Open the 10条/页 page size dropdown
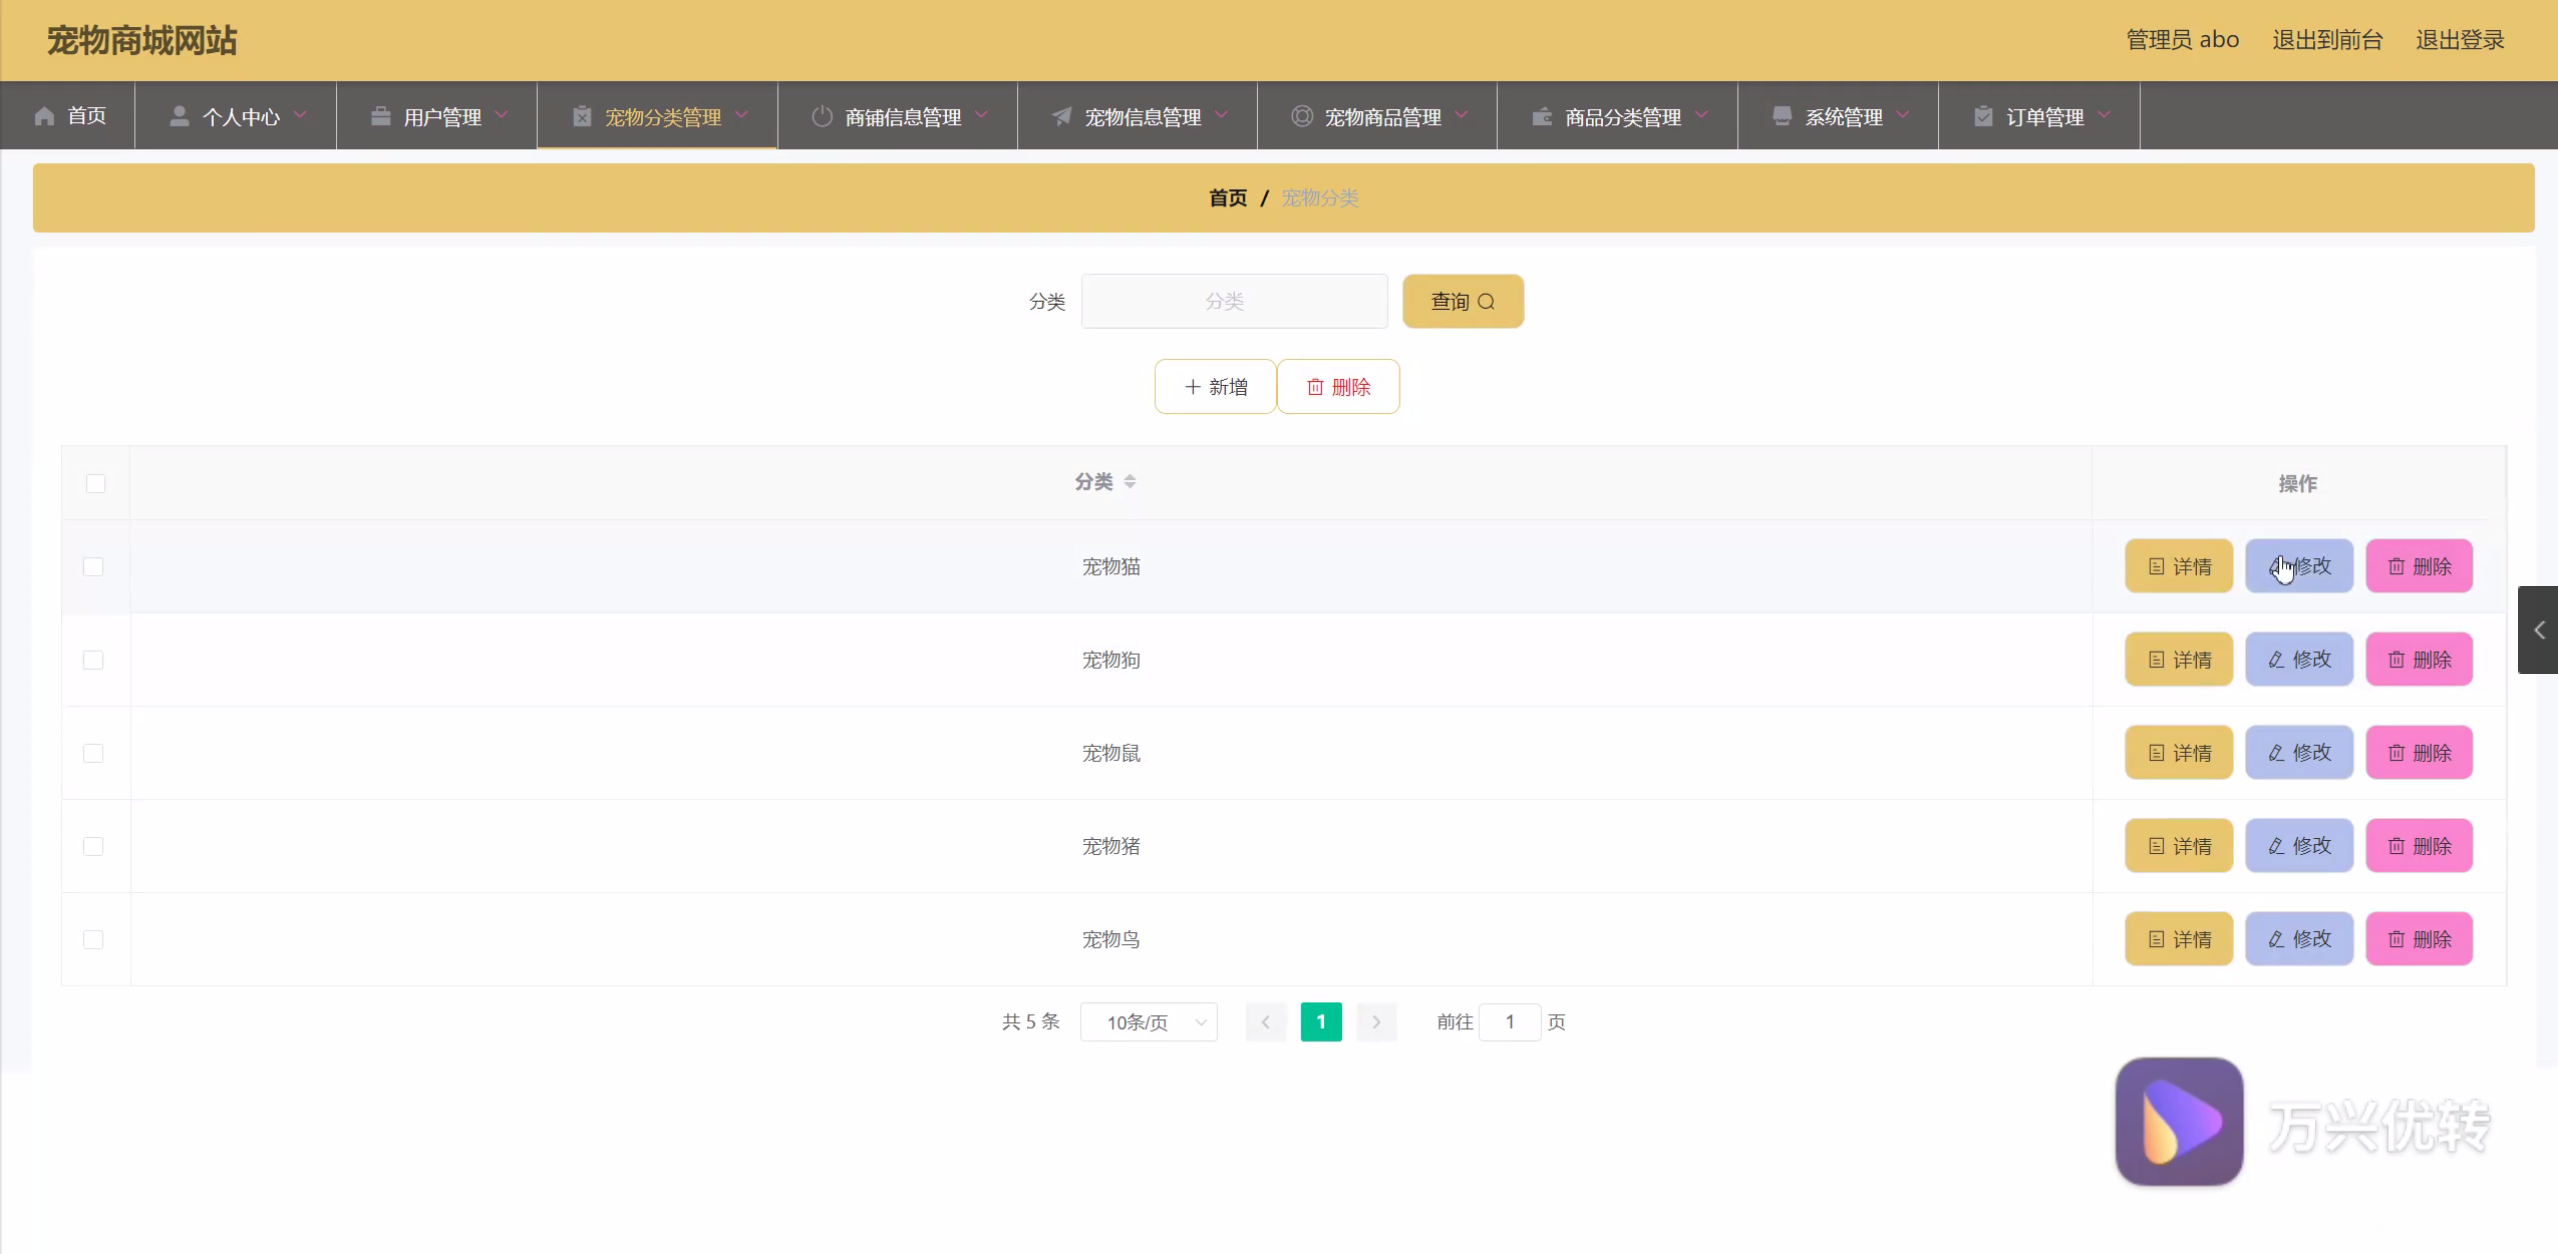The image size is (2558, 1254). pyautogui.click(x=1148, y=1022)
